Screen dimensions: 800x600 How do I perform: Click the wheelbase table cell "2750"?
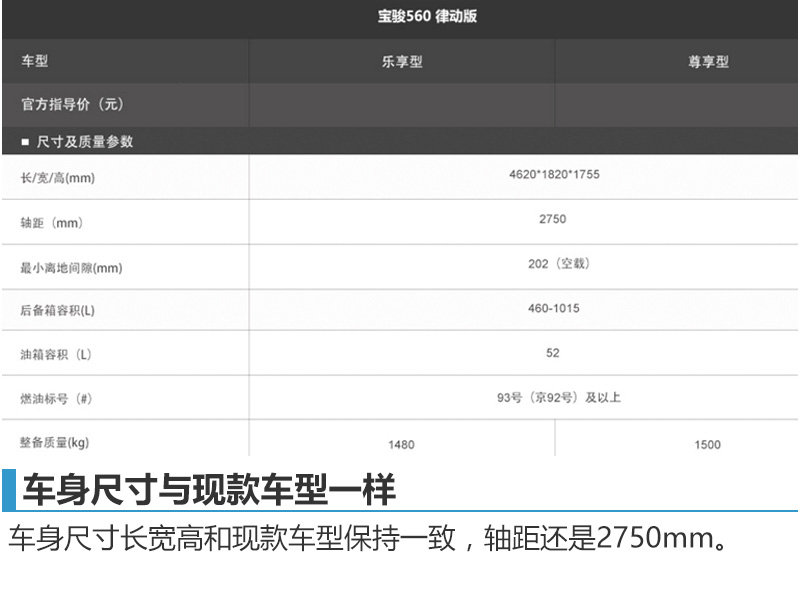[x=553, y=219]
